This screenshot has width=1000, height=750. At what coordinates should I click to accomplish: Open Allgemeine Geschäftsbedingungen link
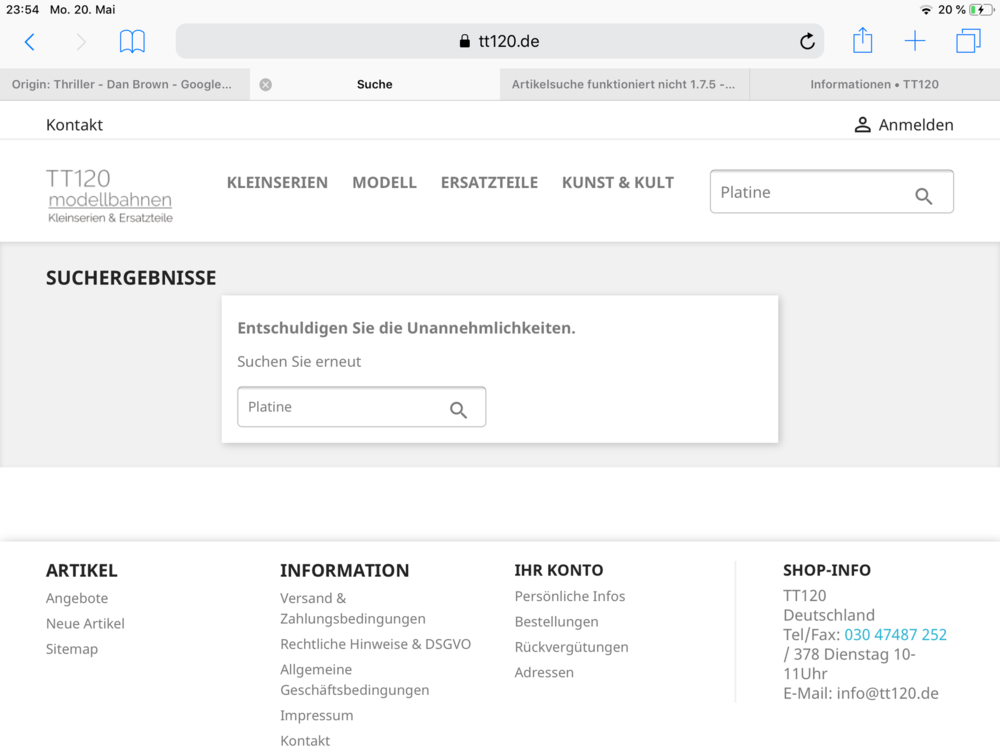tap(355, 680)
